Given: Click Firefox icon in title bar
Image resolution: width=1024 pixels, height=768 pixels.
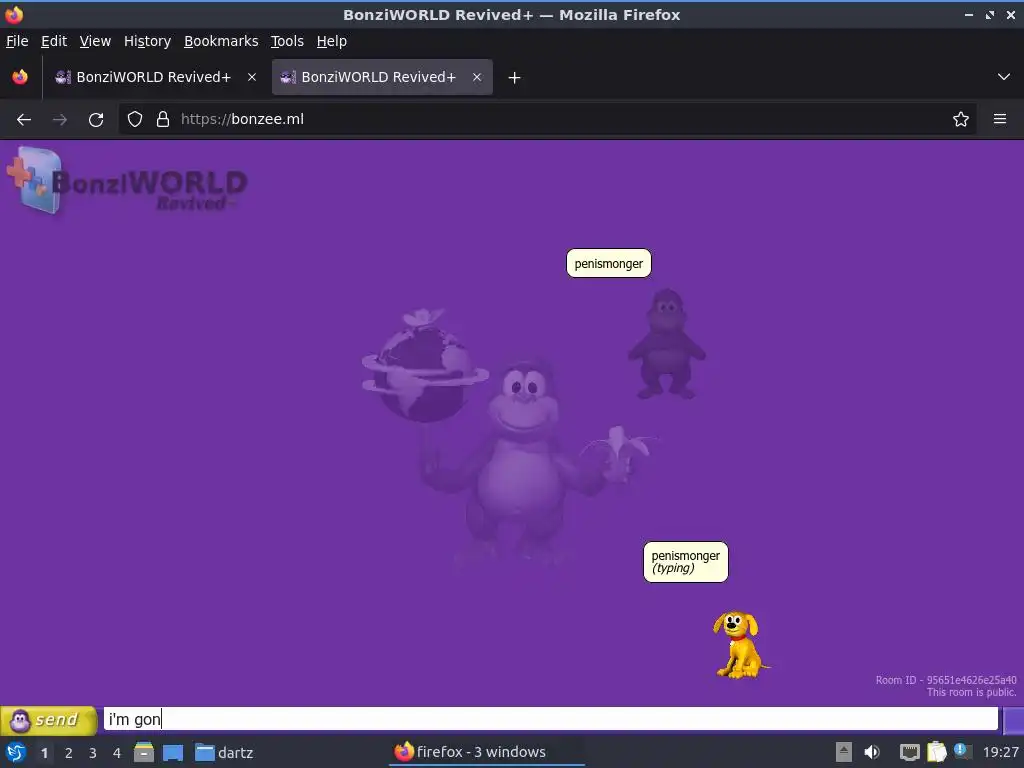Looking at the screenshot, I should 14,14.
